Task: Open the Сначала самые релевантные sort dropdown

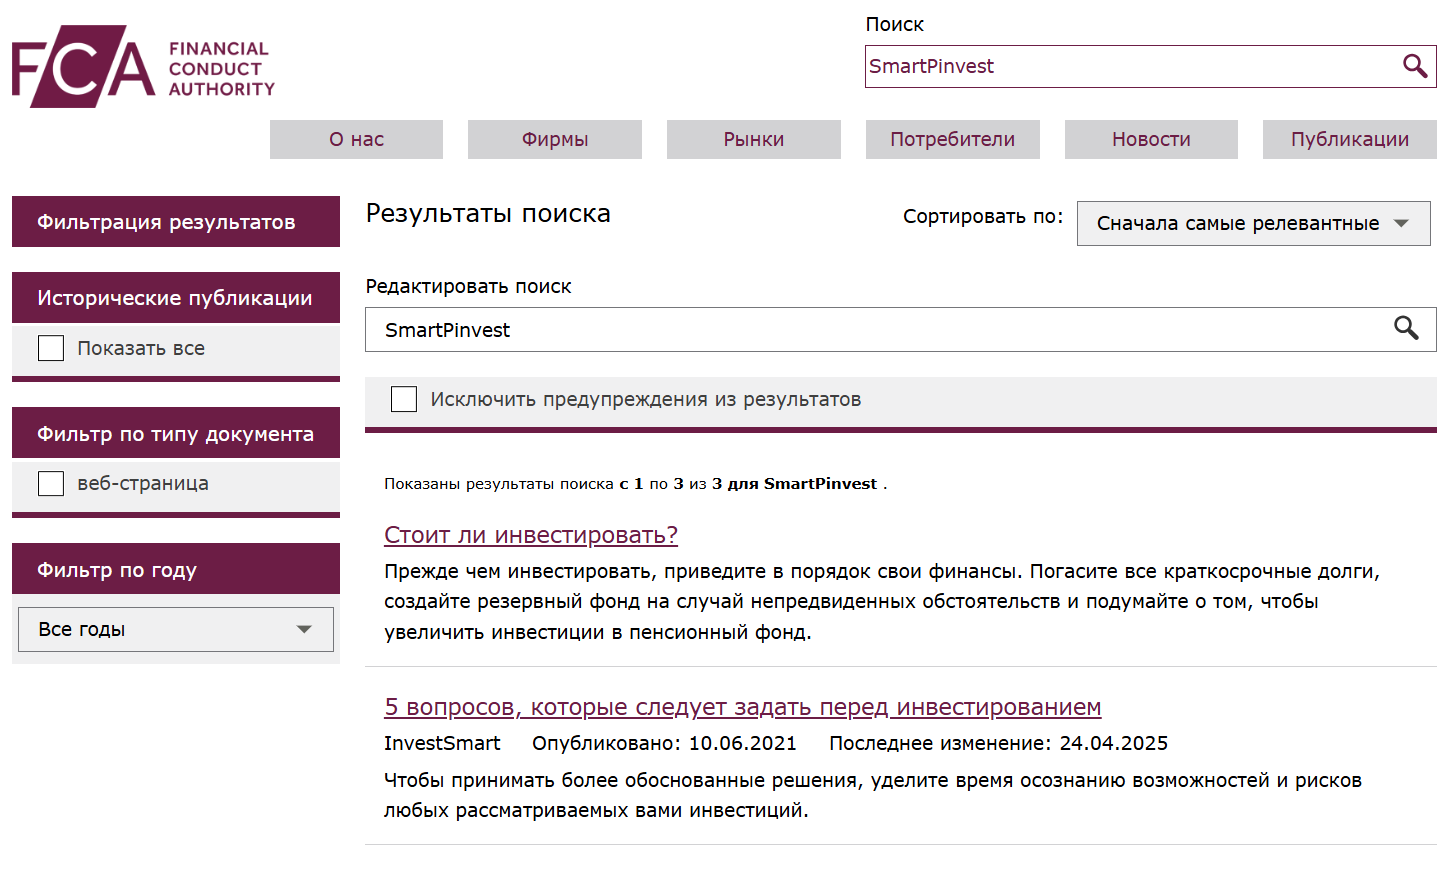Action: pos(1252,222)
